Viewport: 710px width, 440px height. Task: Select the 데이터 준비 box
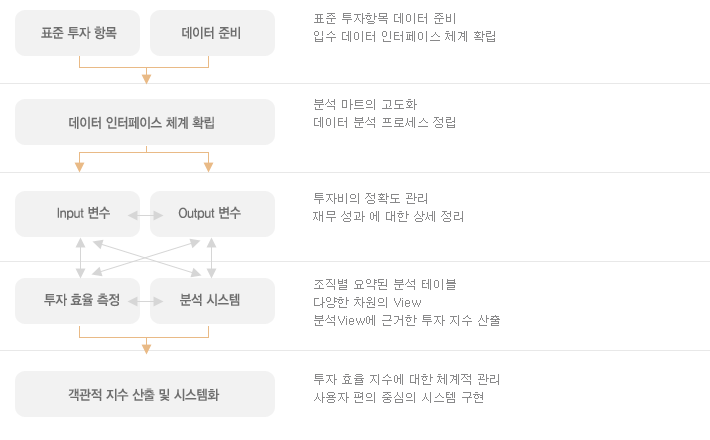[212, 33]
